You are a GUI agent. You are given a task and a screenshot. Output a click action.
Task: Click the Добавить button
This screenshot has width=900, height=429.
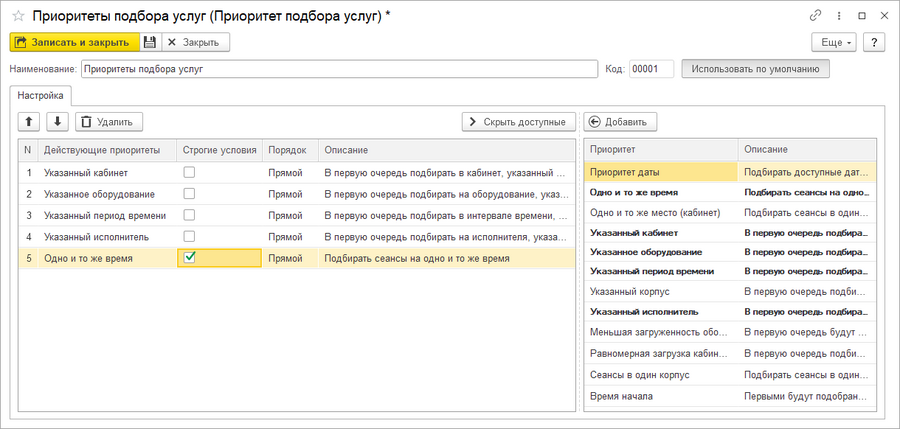620,121
